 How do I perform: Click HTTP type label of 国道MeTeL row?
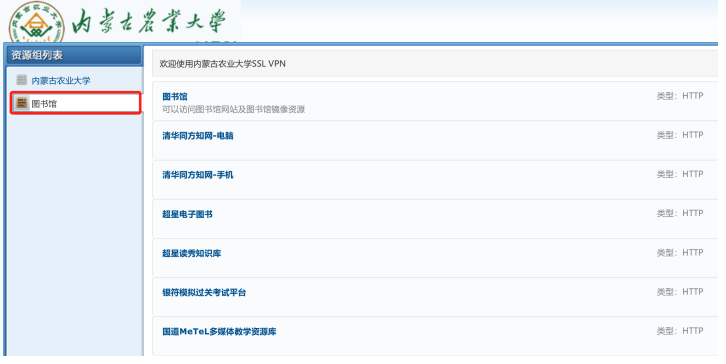pyautogui.click(x=680, y=331)
